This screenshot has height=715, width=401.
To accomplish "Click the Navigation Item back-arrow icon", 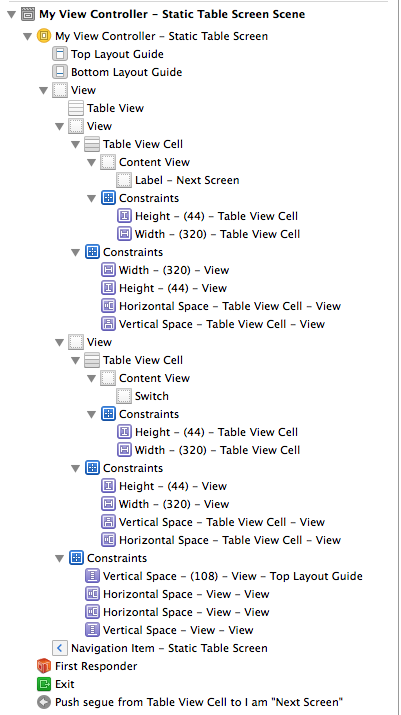I will (60, 648).
